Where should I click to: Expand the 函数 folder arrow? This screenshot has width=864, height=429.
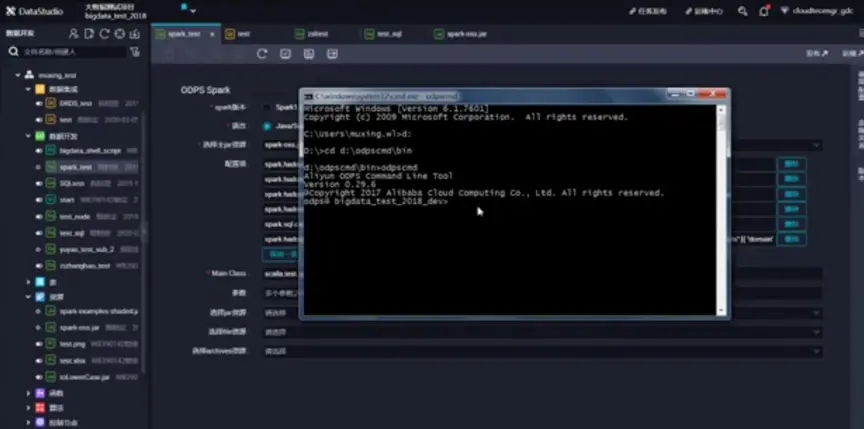[x=28, y=393]
